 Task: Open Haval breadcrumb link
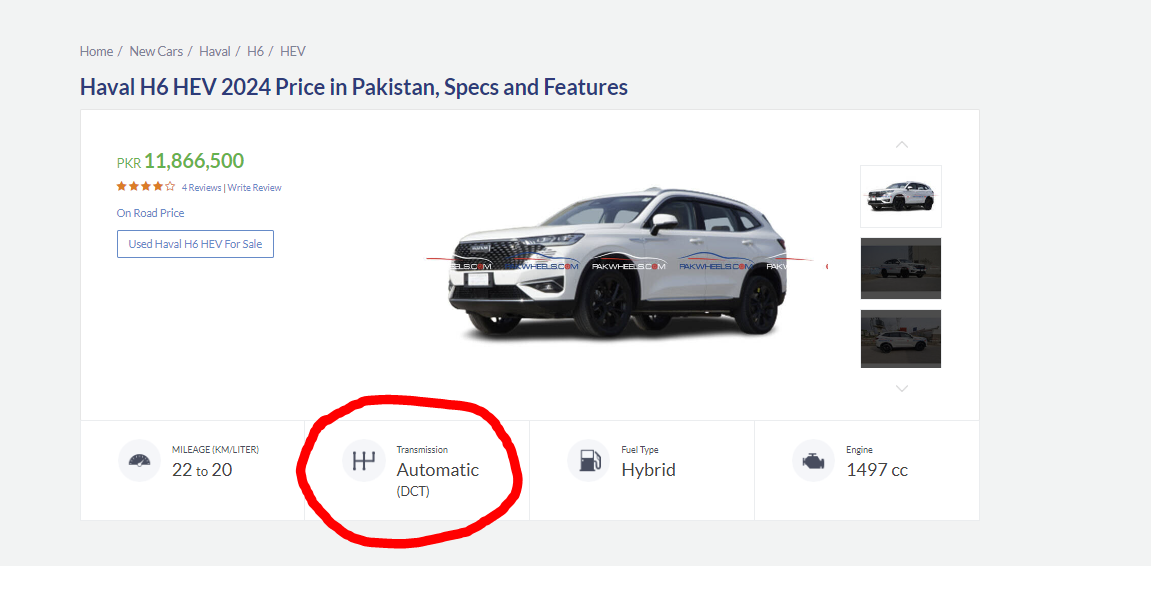coord(214,51)
